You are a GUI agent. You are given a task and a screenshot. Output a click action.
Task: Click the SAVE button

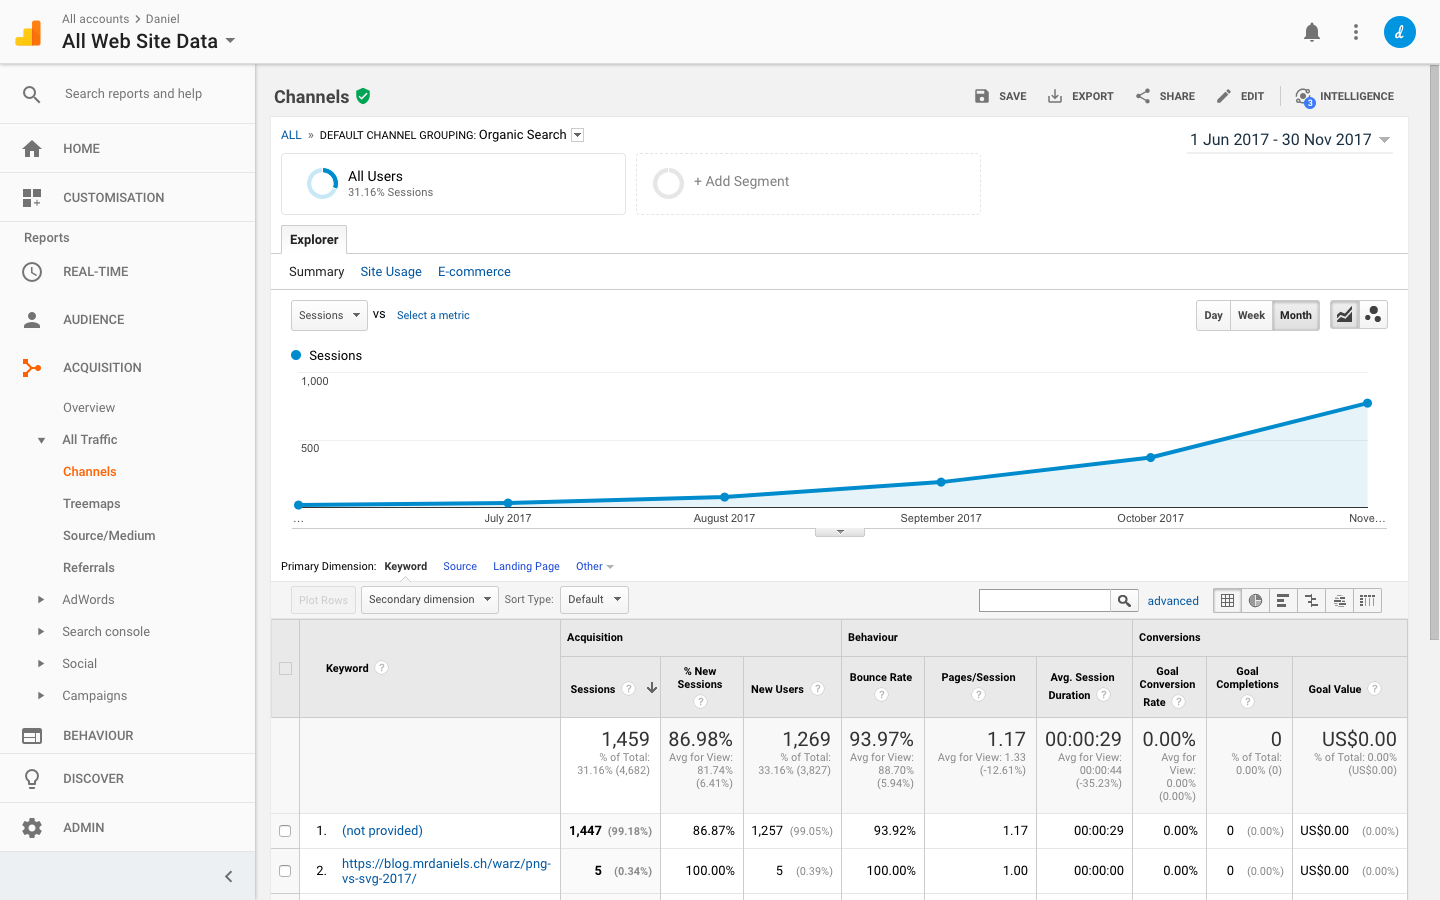pos(1000,96)
